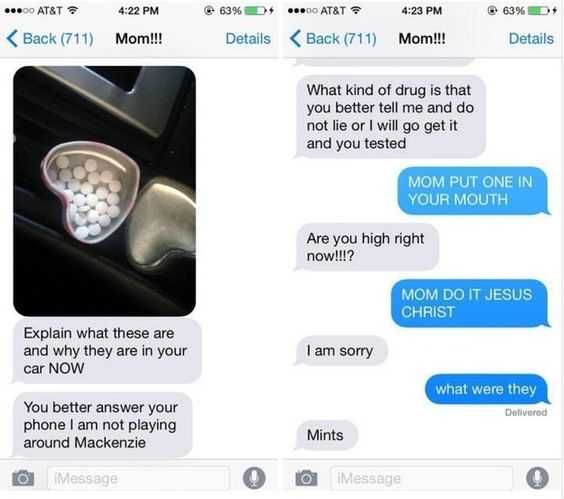The image size is (564, 499).
Task: Tap the camera icon in left screenshot
Action: (x=23, y=478)
